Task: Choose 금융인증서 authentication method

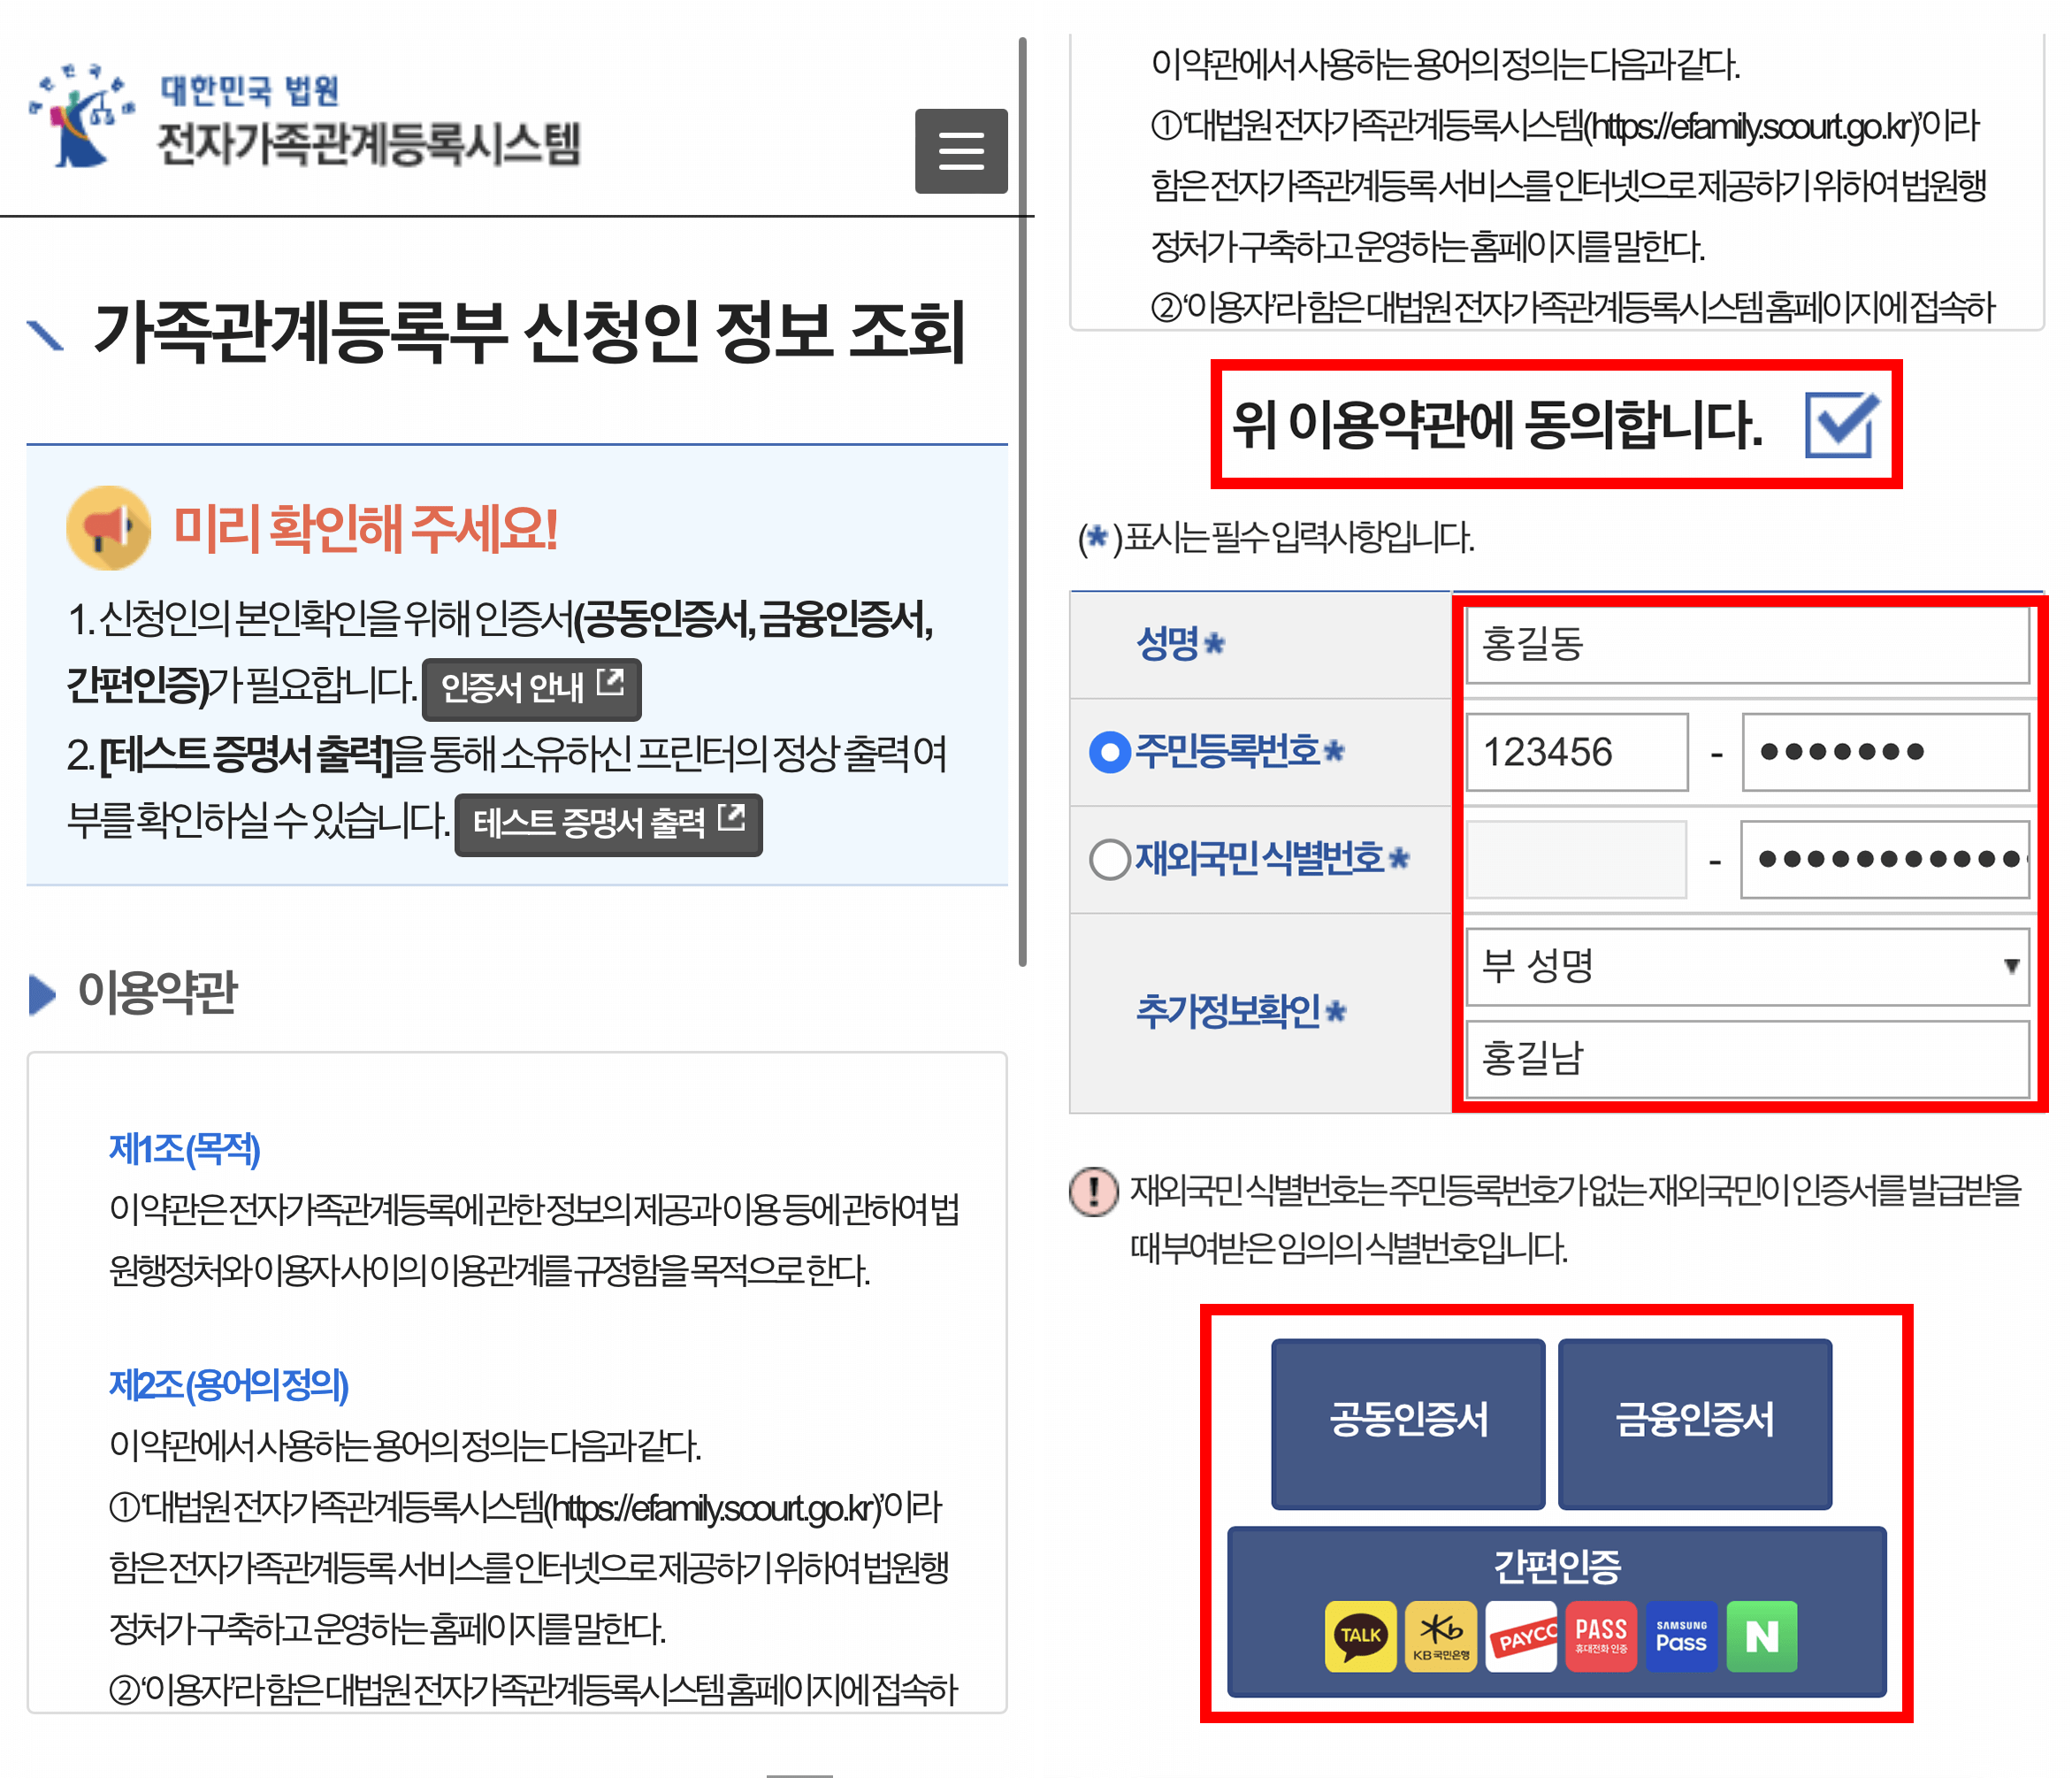Action: [1694, 1425]
